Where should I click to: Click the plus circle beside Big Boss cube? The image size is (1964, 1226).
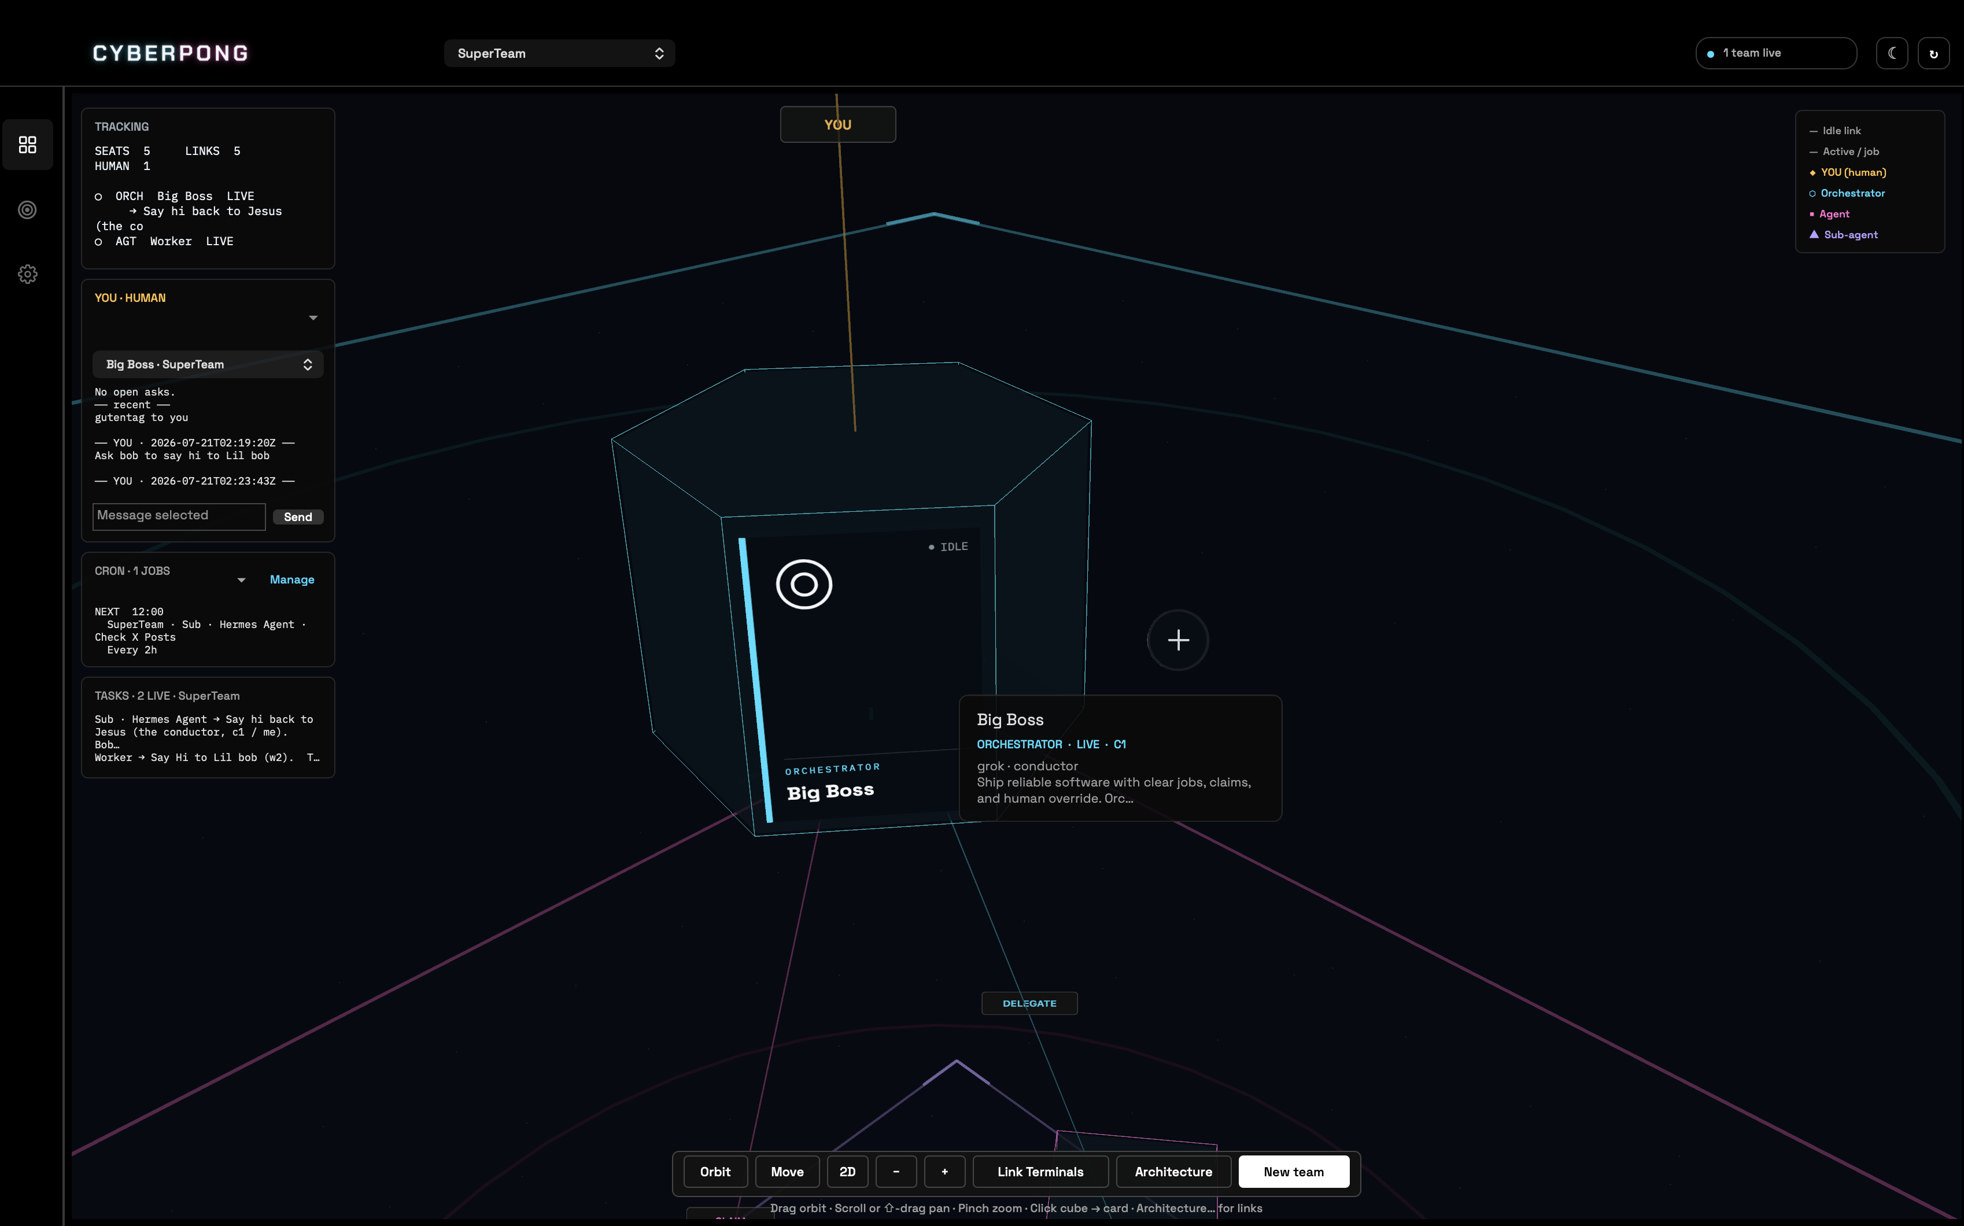(1178, 640)
